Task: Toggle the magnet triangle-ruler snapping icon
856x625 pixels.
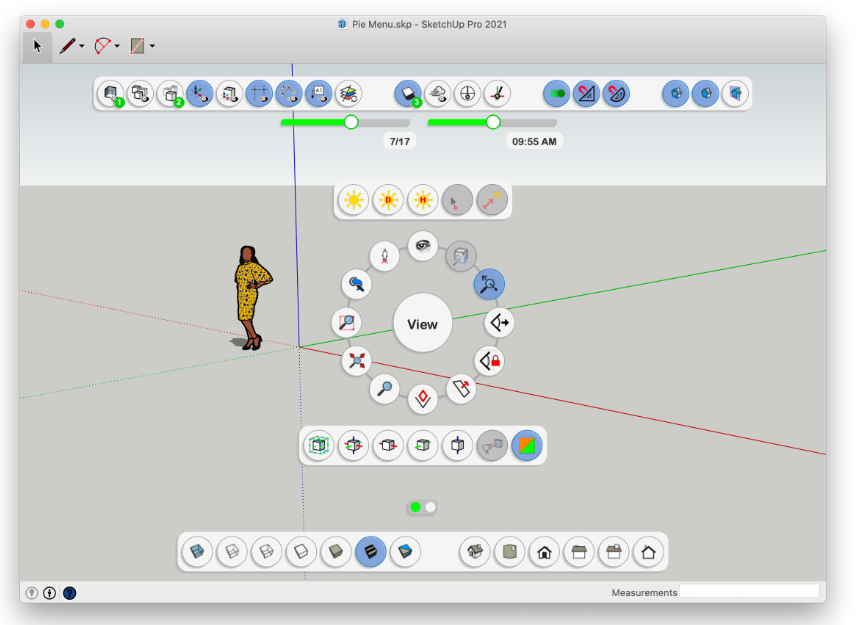Action: click(586, 93)
